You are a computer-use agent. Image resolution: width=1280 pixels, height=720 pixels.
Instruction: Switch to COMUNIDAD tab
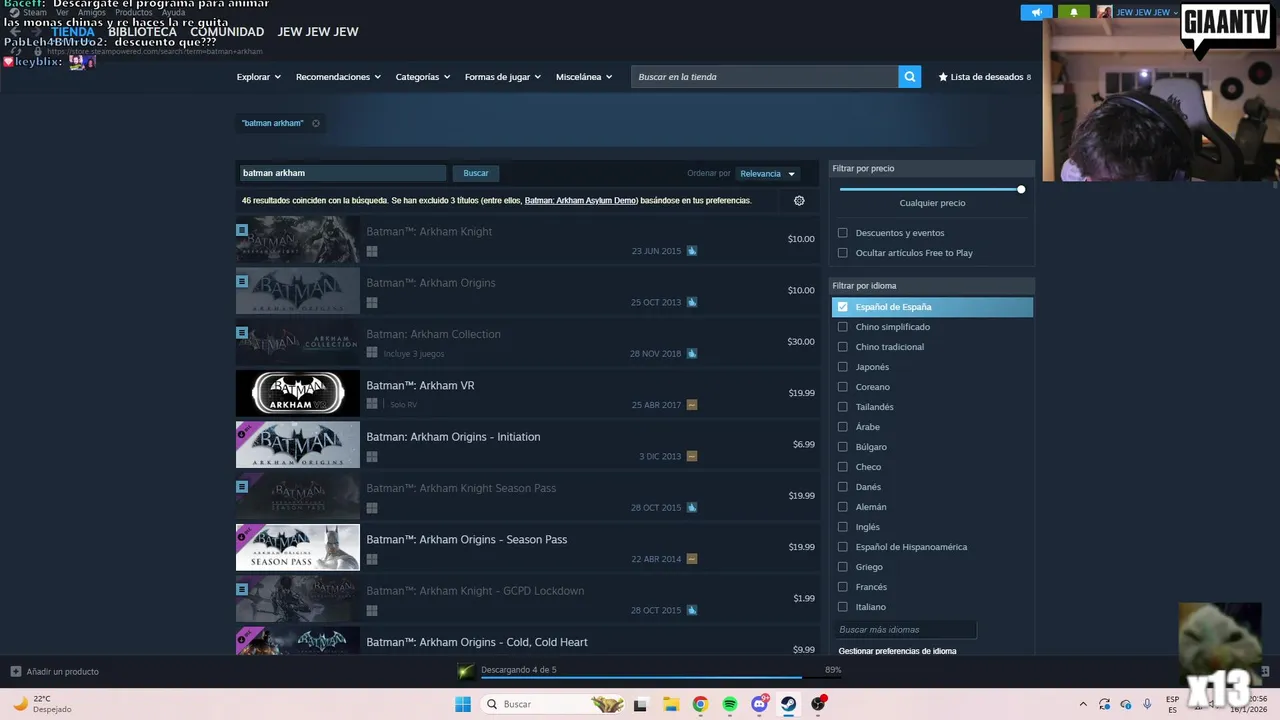tap(227, 32)
